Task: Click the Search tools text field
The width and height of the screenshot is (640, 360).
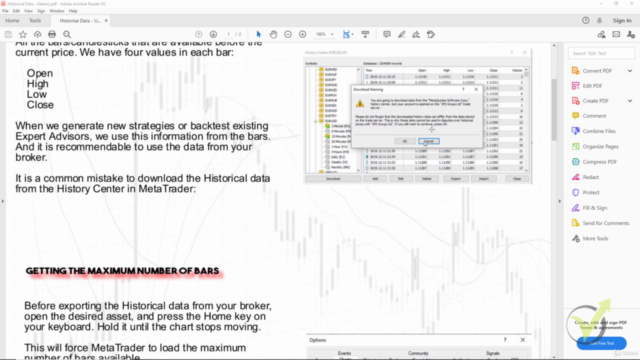Action: pos(601,53)
